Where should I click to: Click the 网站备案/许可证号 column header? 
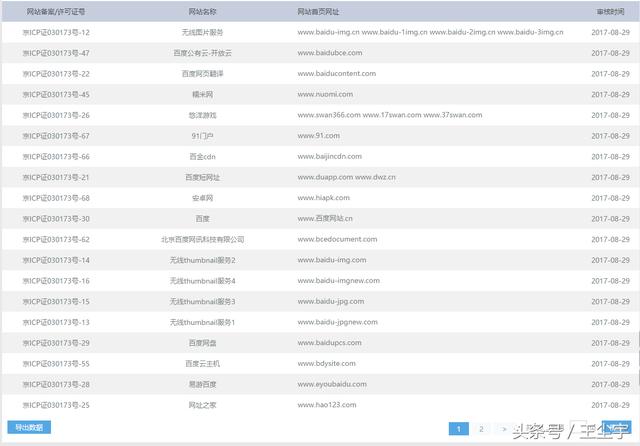[56, 11]
